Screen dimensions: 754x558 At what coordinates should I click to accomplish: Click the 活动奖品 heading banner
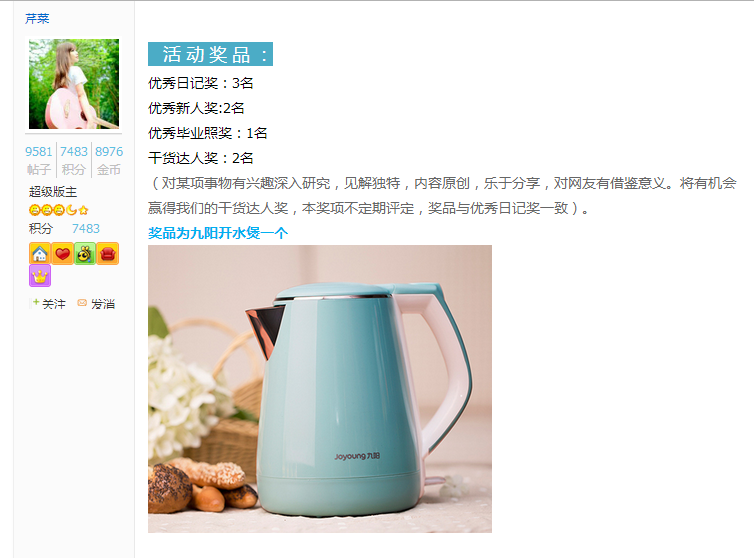coord(210,54)
